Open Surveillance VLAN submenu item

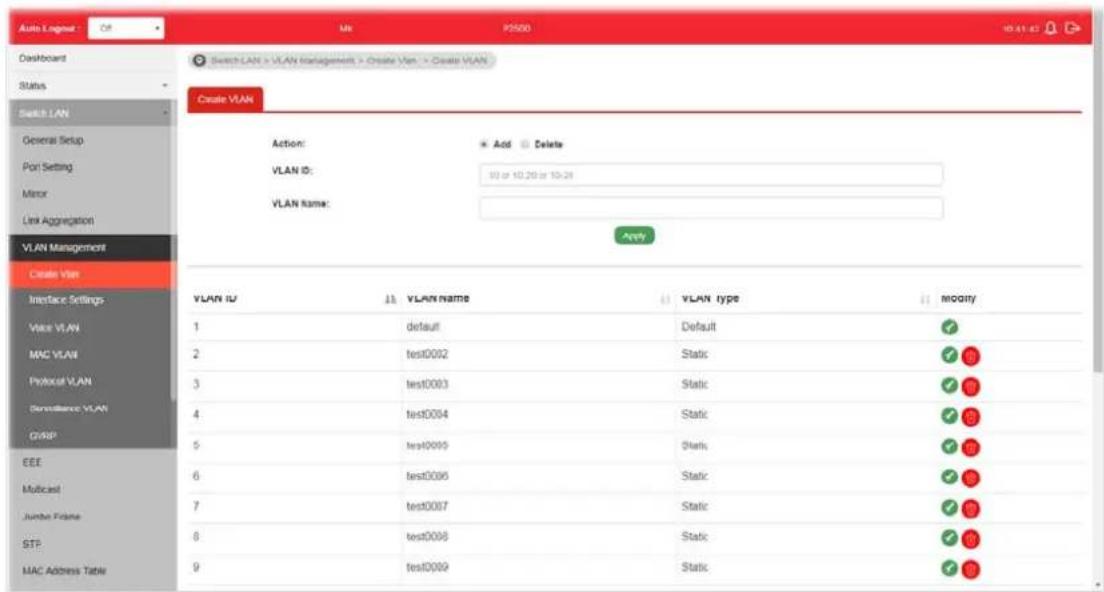click(90, 408)
